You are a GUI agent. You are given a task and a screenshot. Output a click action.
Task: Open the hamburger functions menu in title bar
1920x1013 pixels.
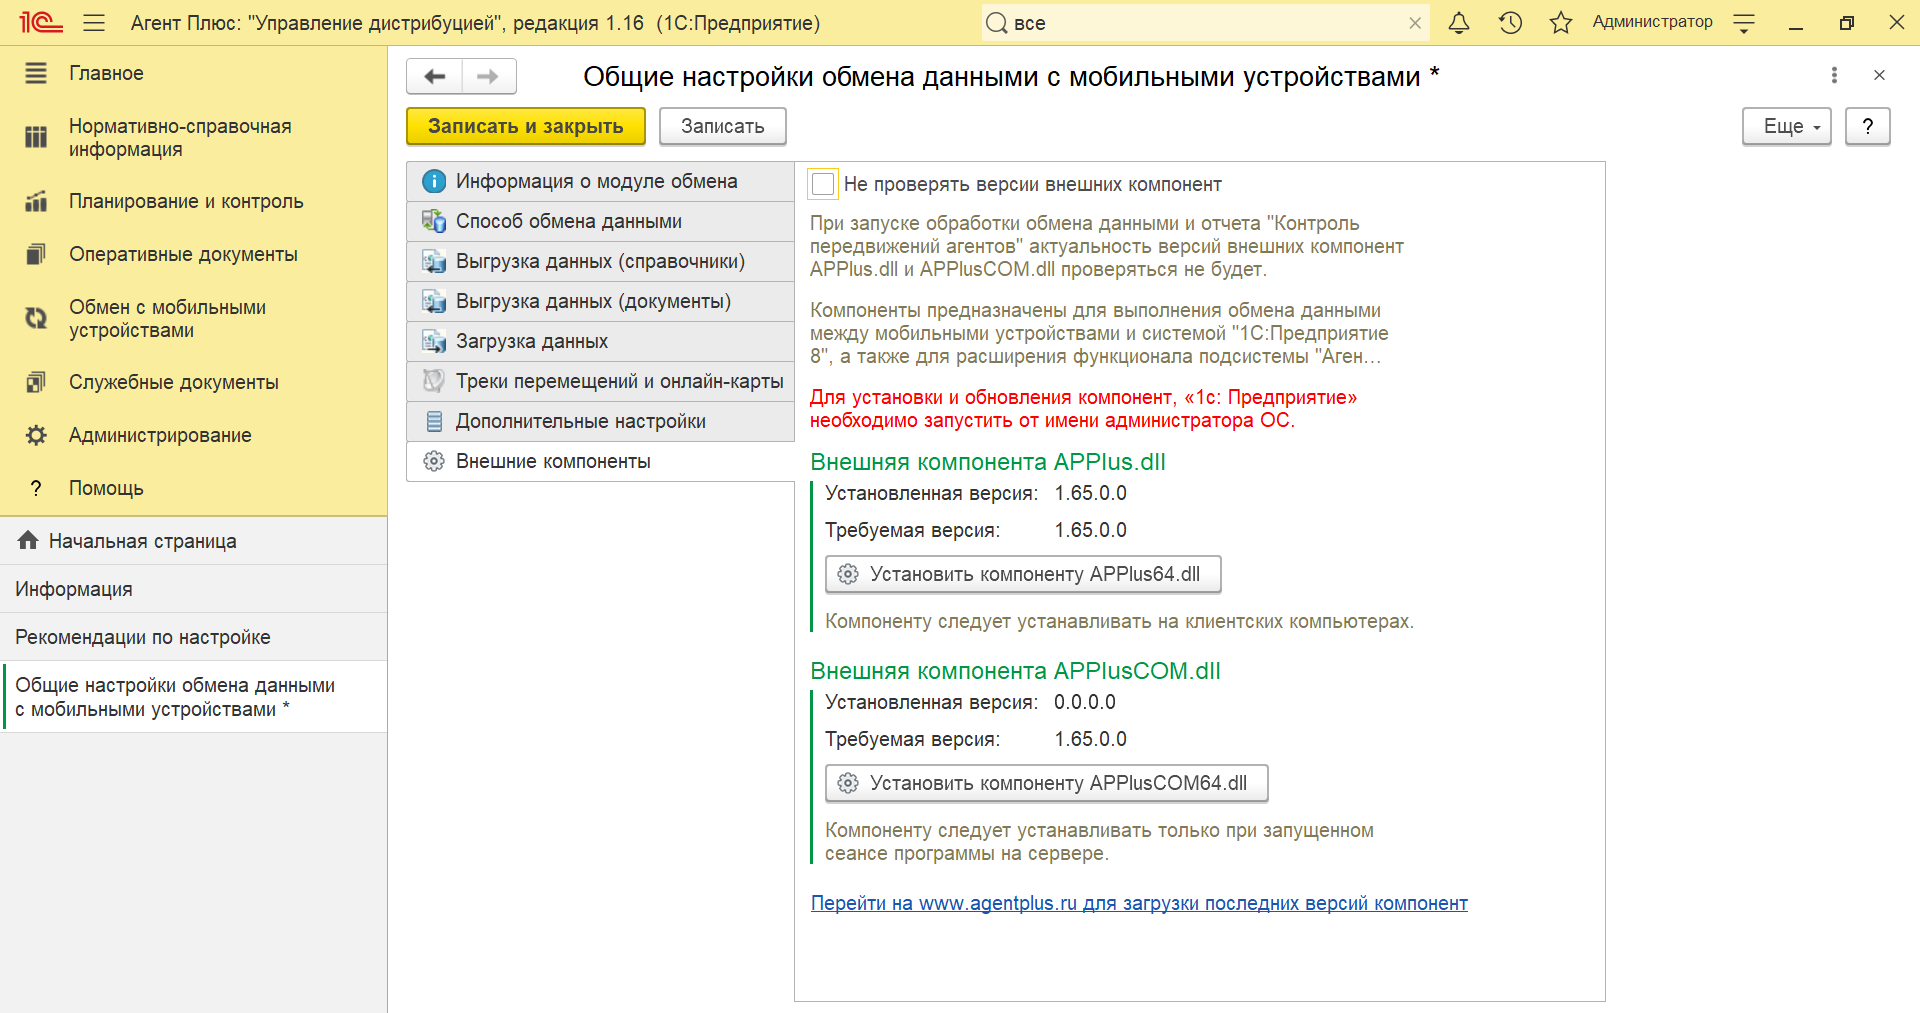point(94,22)
